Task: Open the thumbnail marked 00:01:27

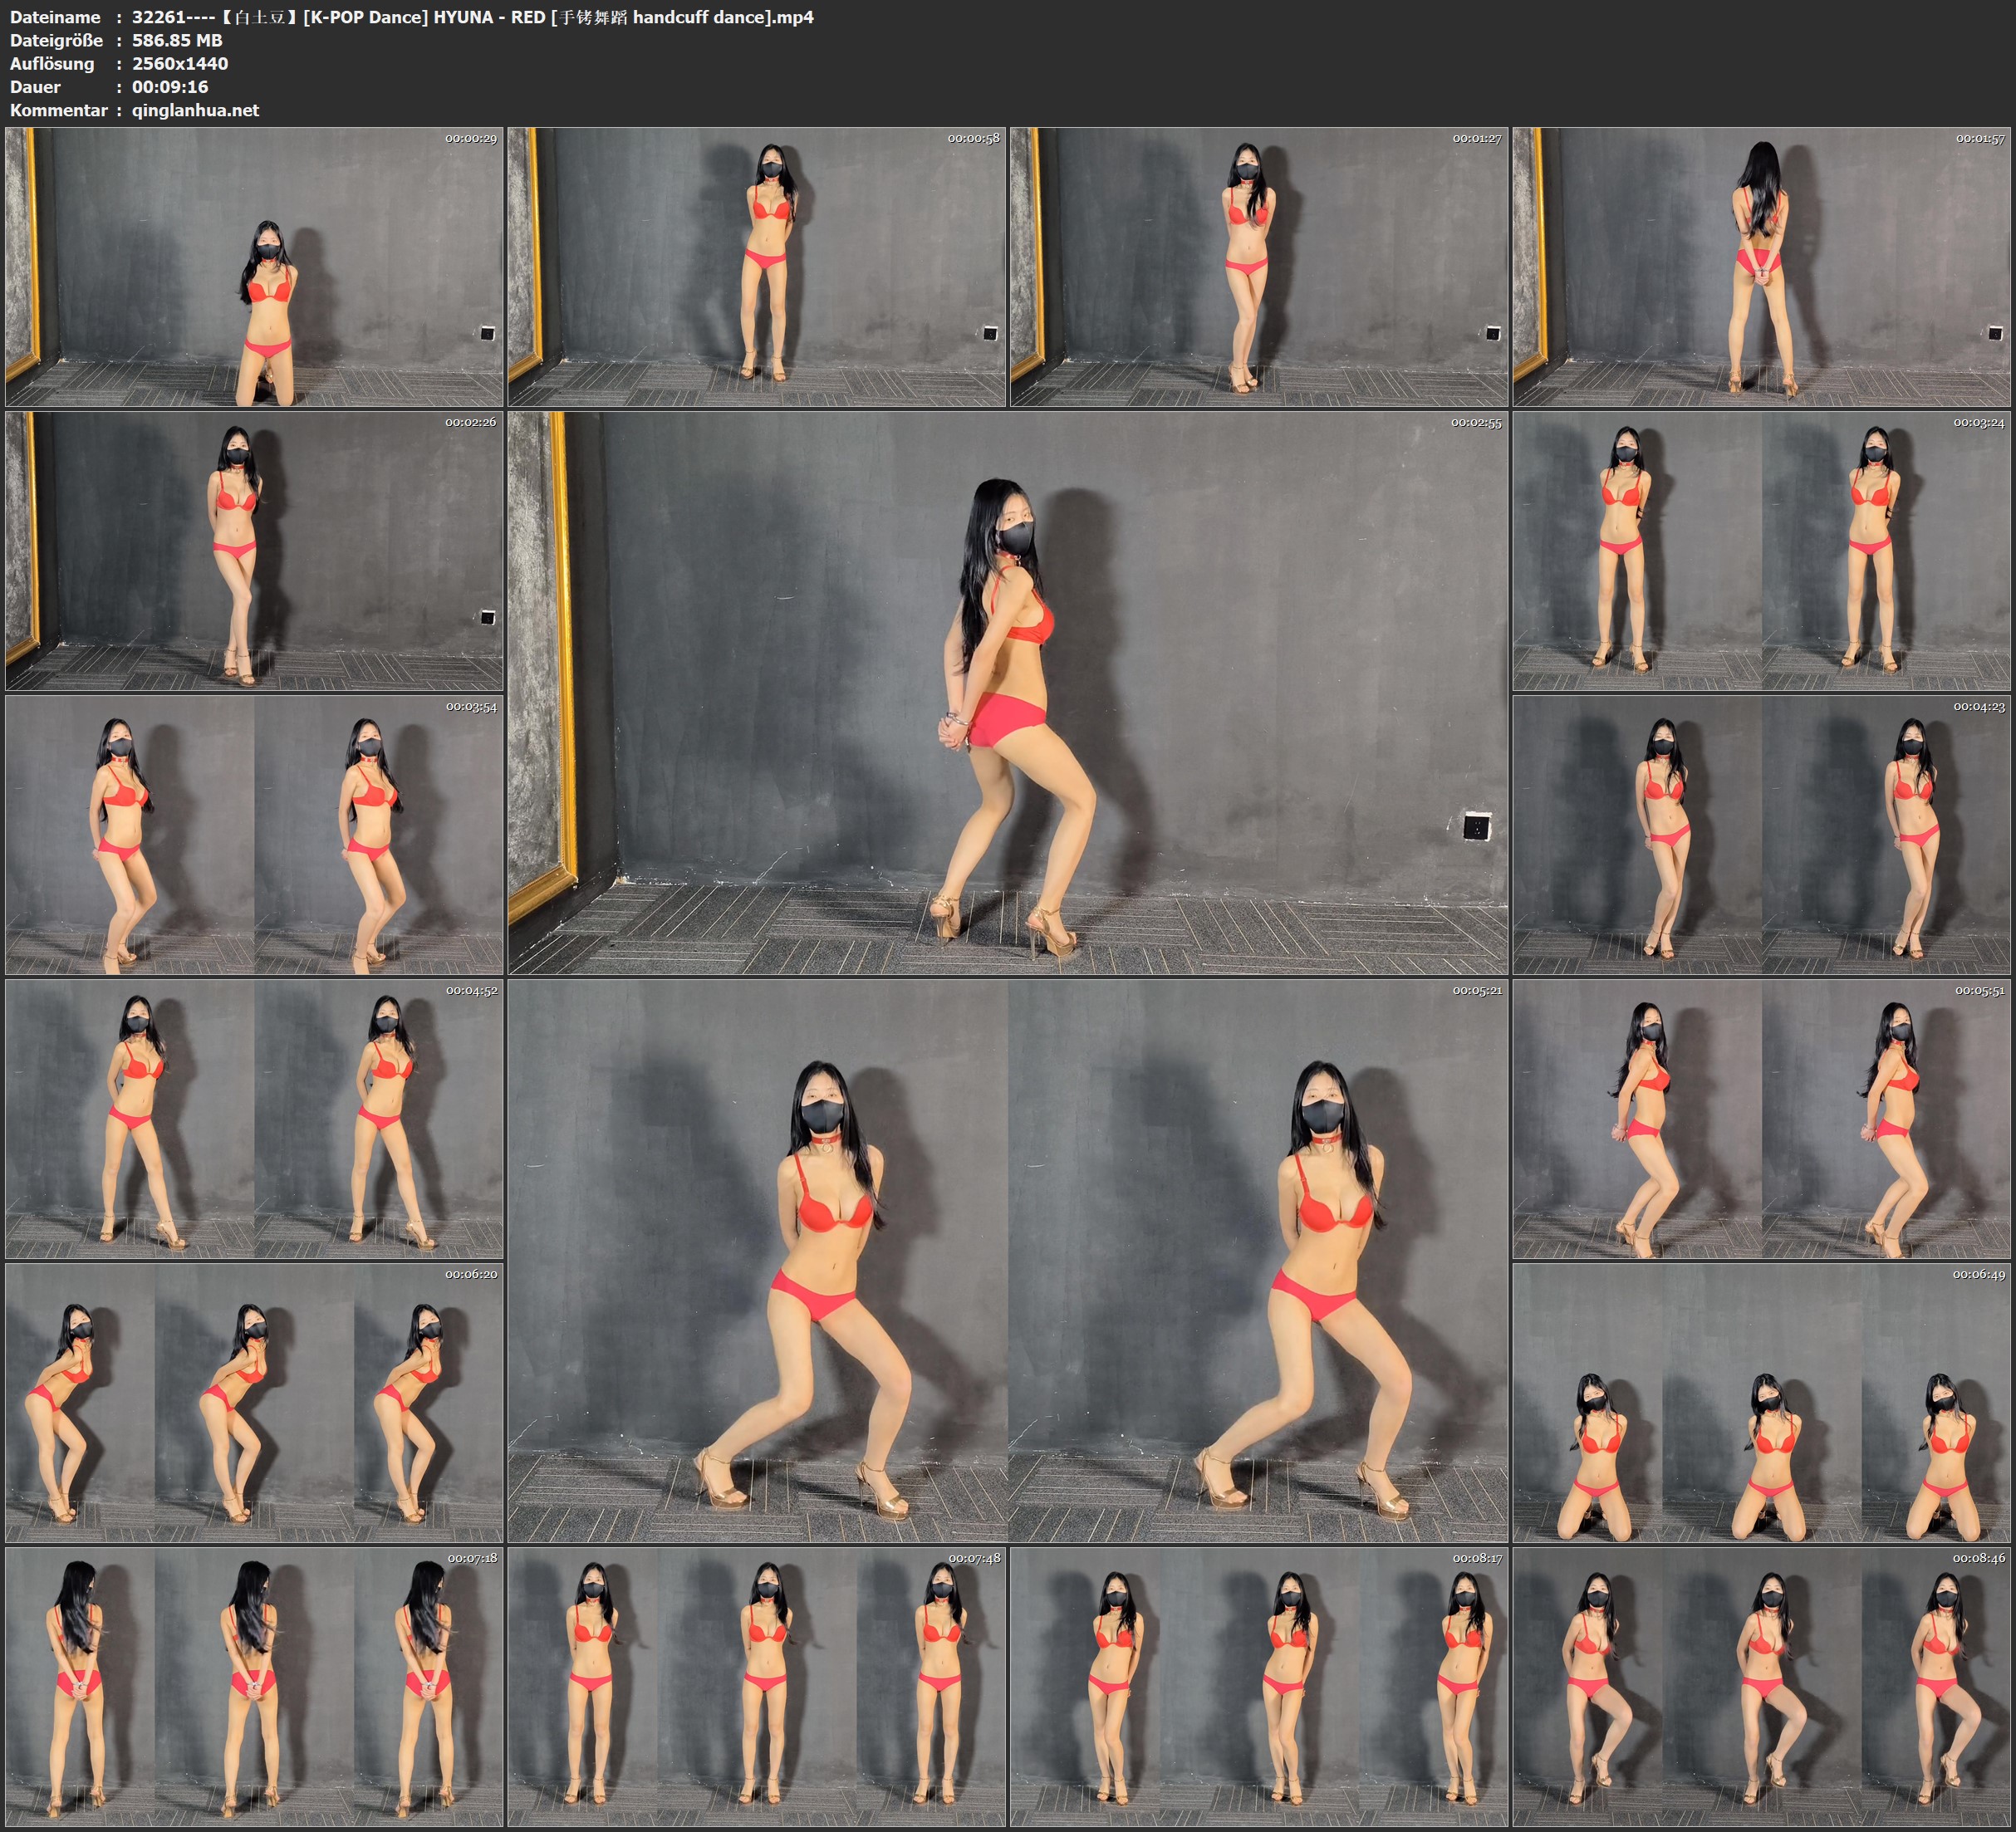Action: 1259,267
